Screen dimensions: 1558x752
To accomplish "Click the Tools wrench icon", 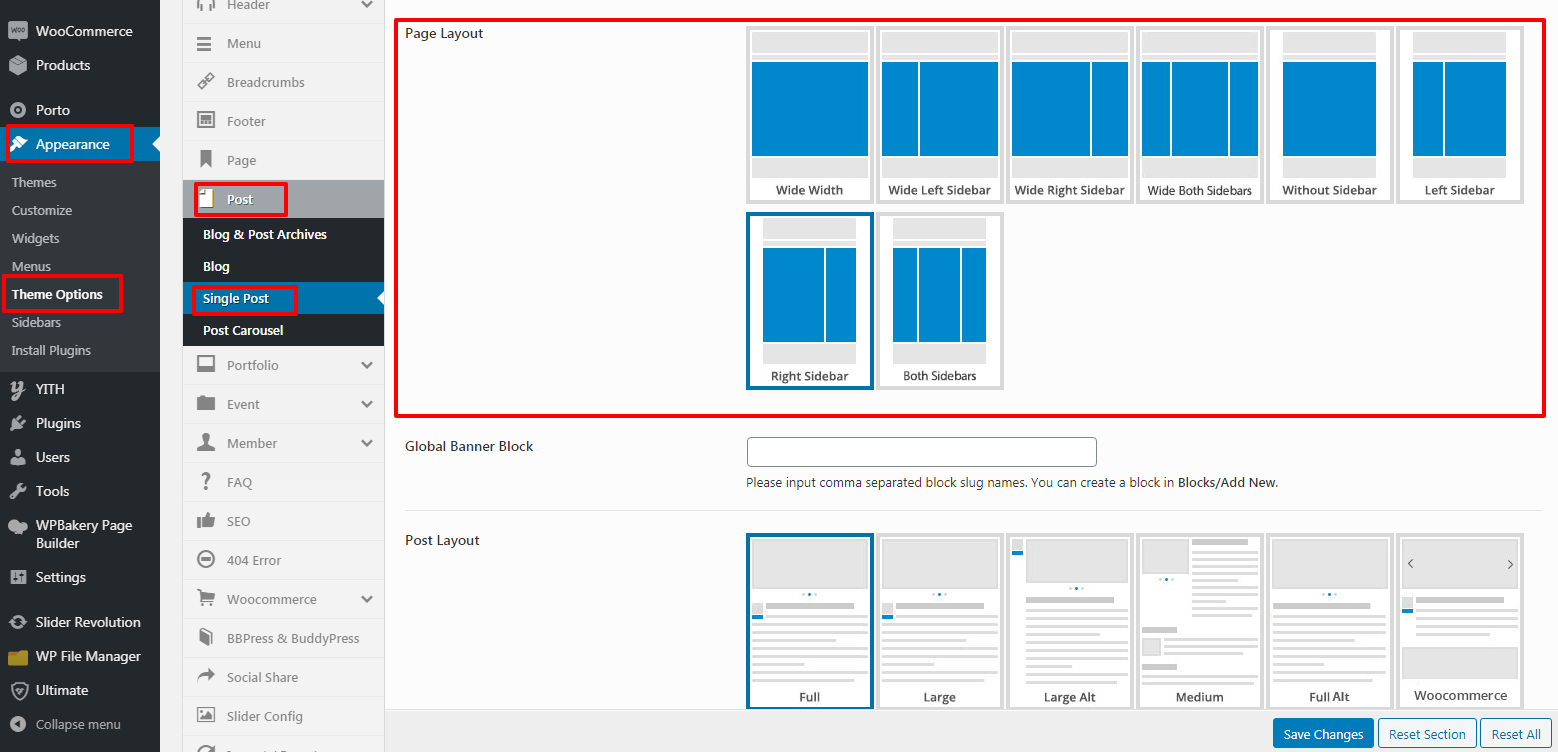I will [18, 491].
